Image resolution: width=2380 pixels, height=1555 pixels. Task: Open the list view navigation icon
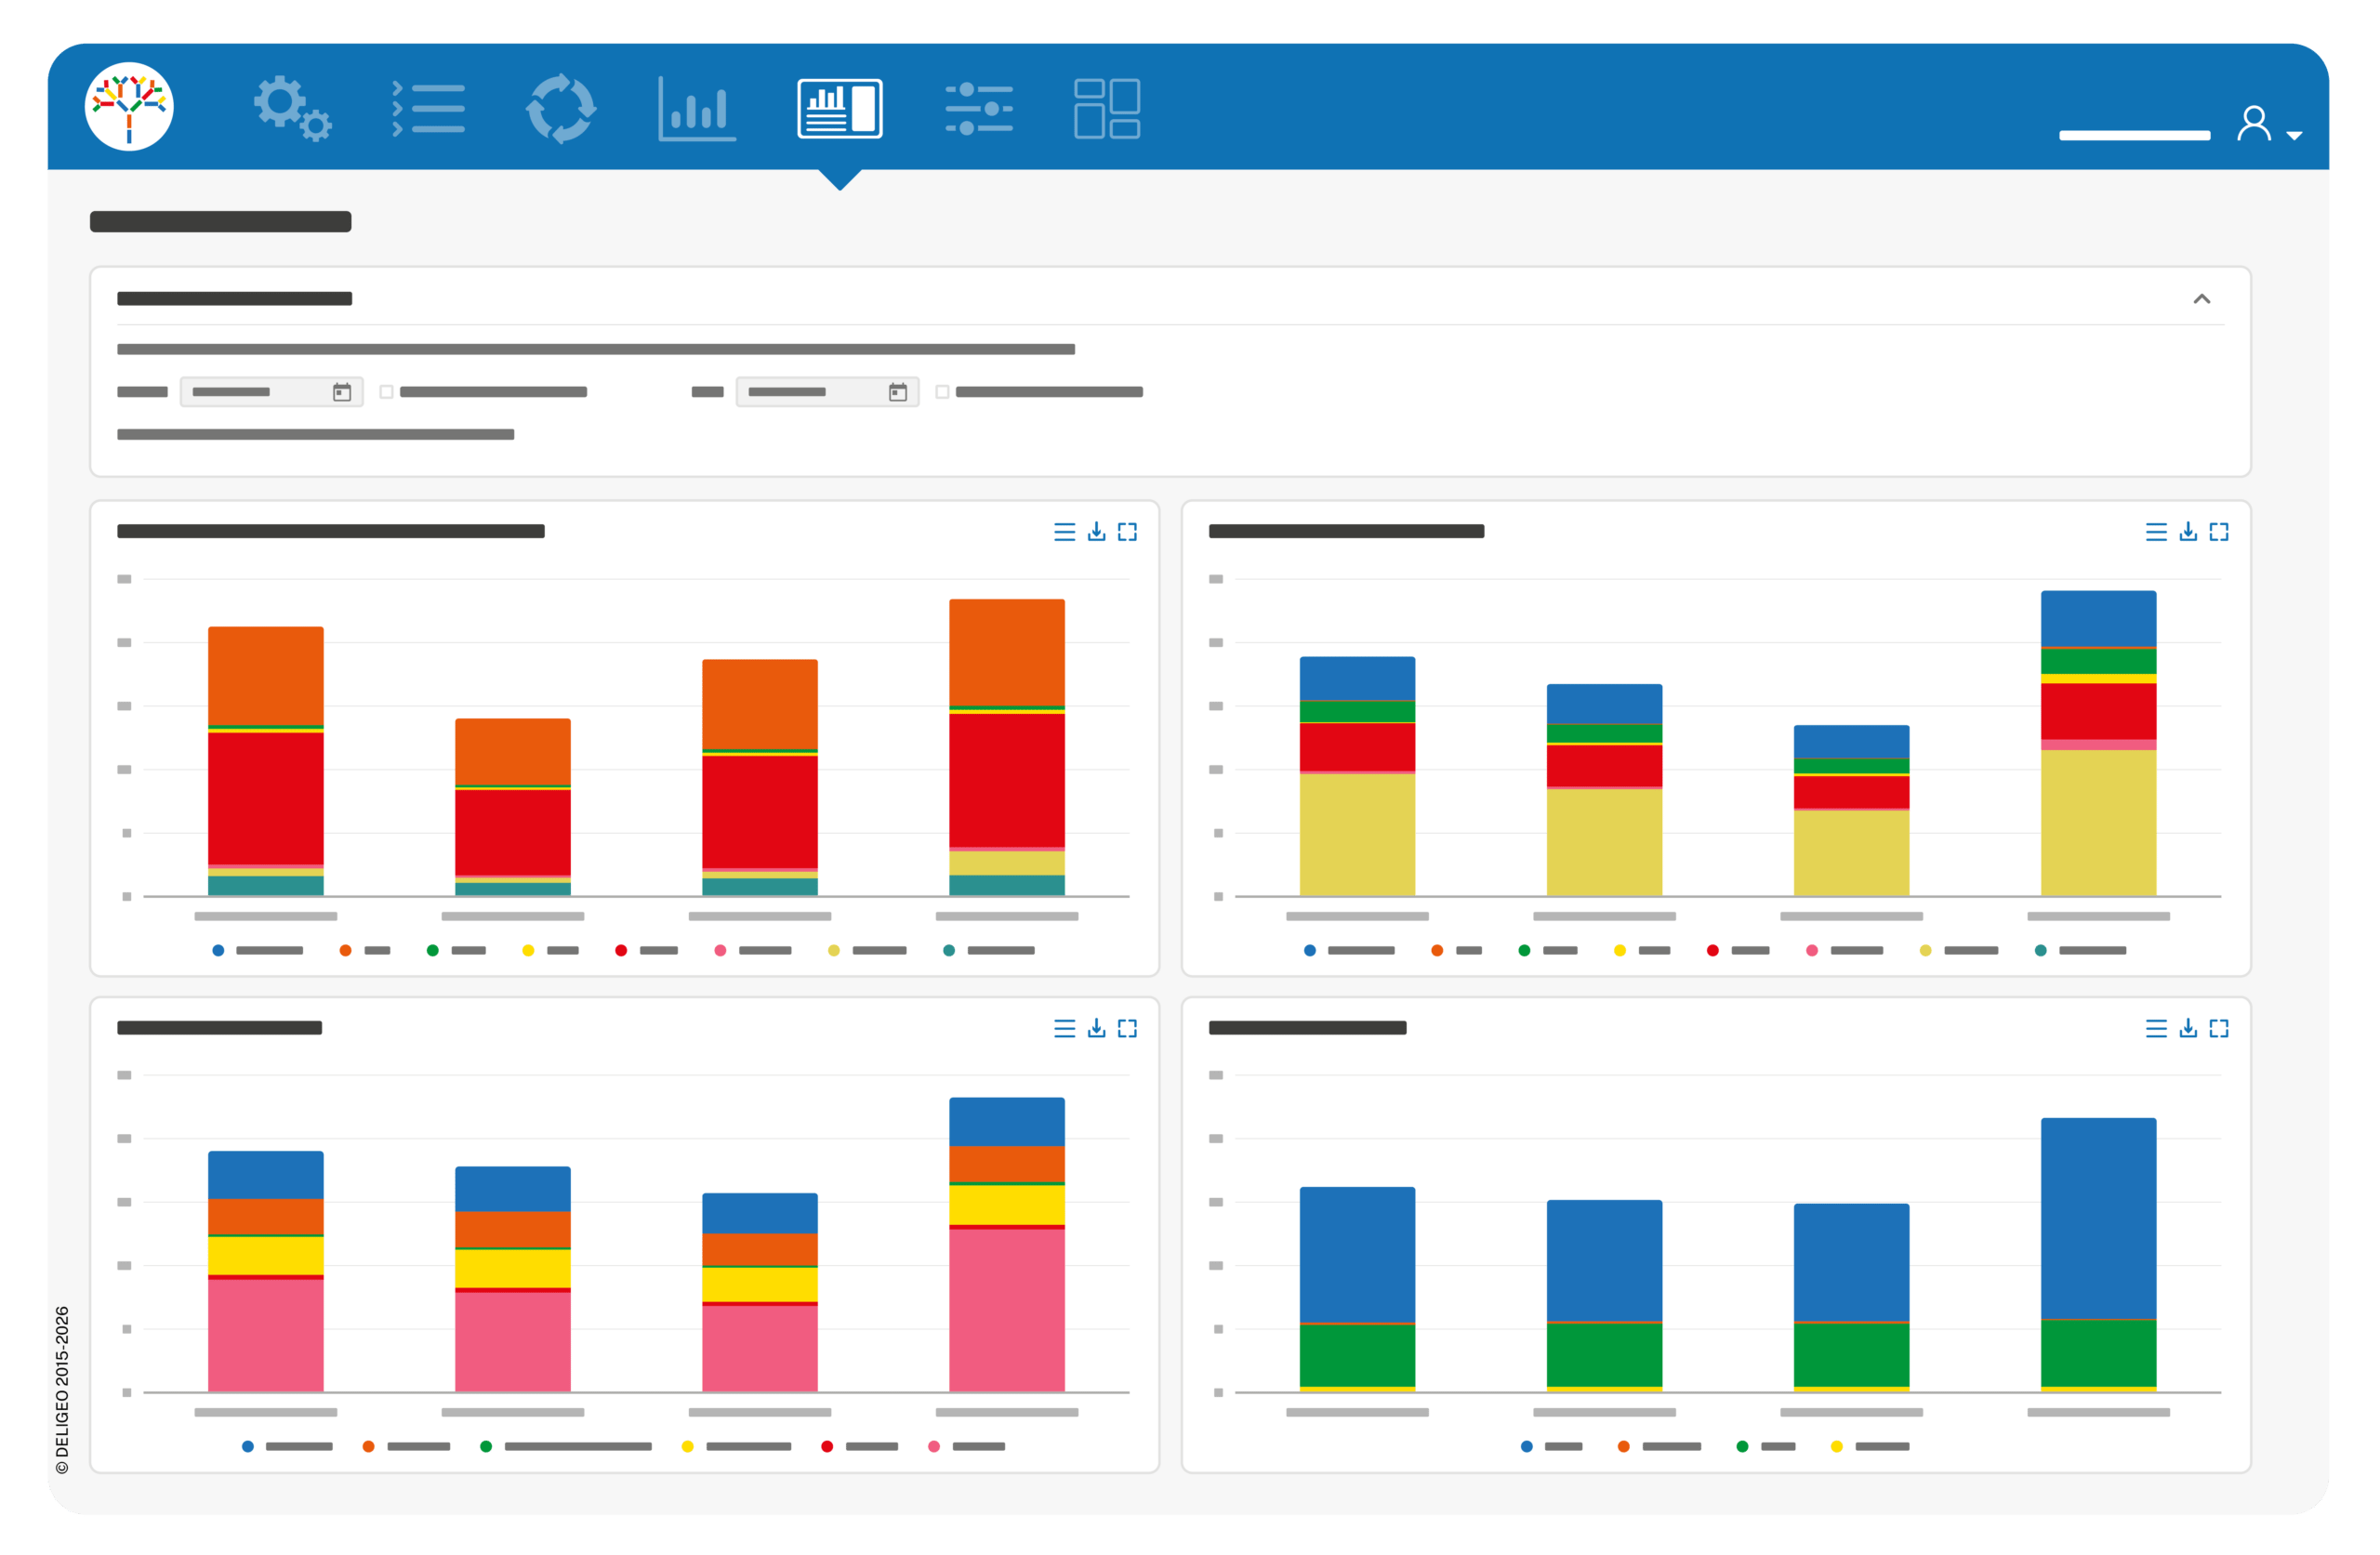(428, 108)
